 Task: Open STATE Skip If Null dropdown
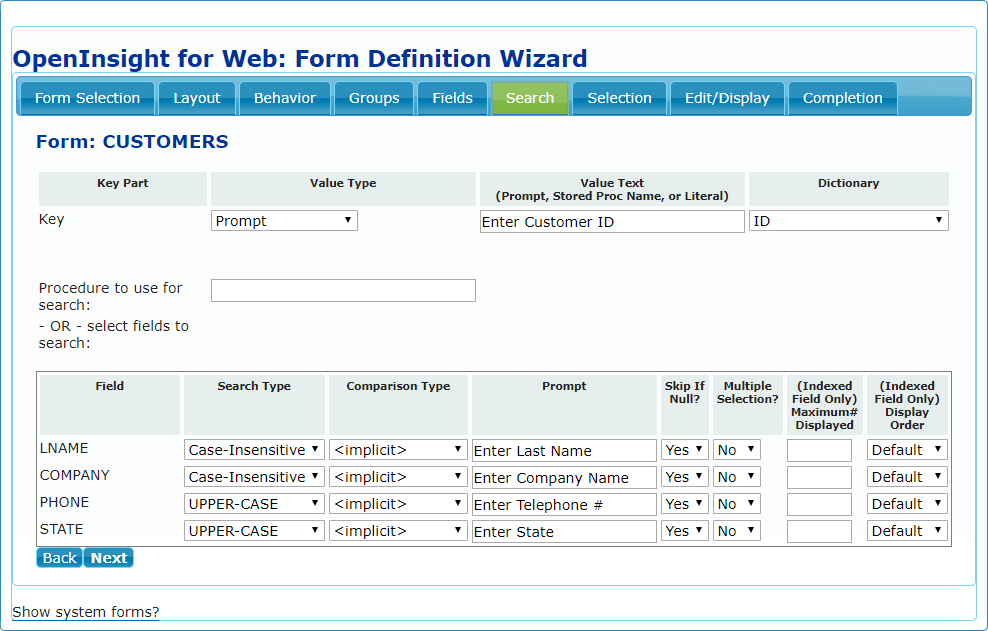[x=685, y=531]
